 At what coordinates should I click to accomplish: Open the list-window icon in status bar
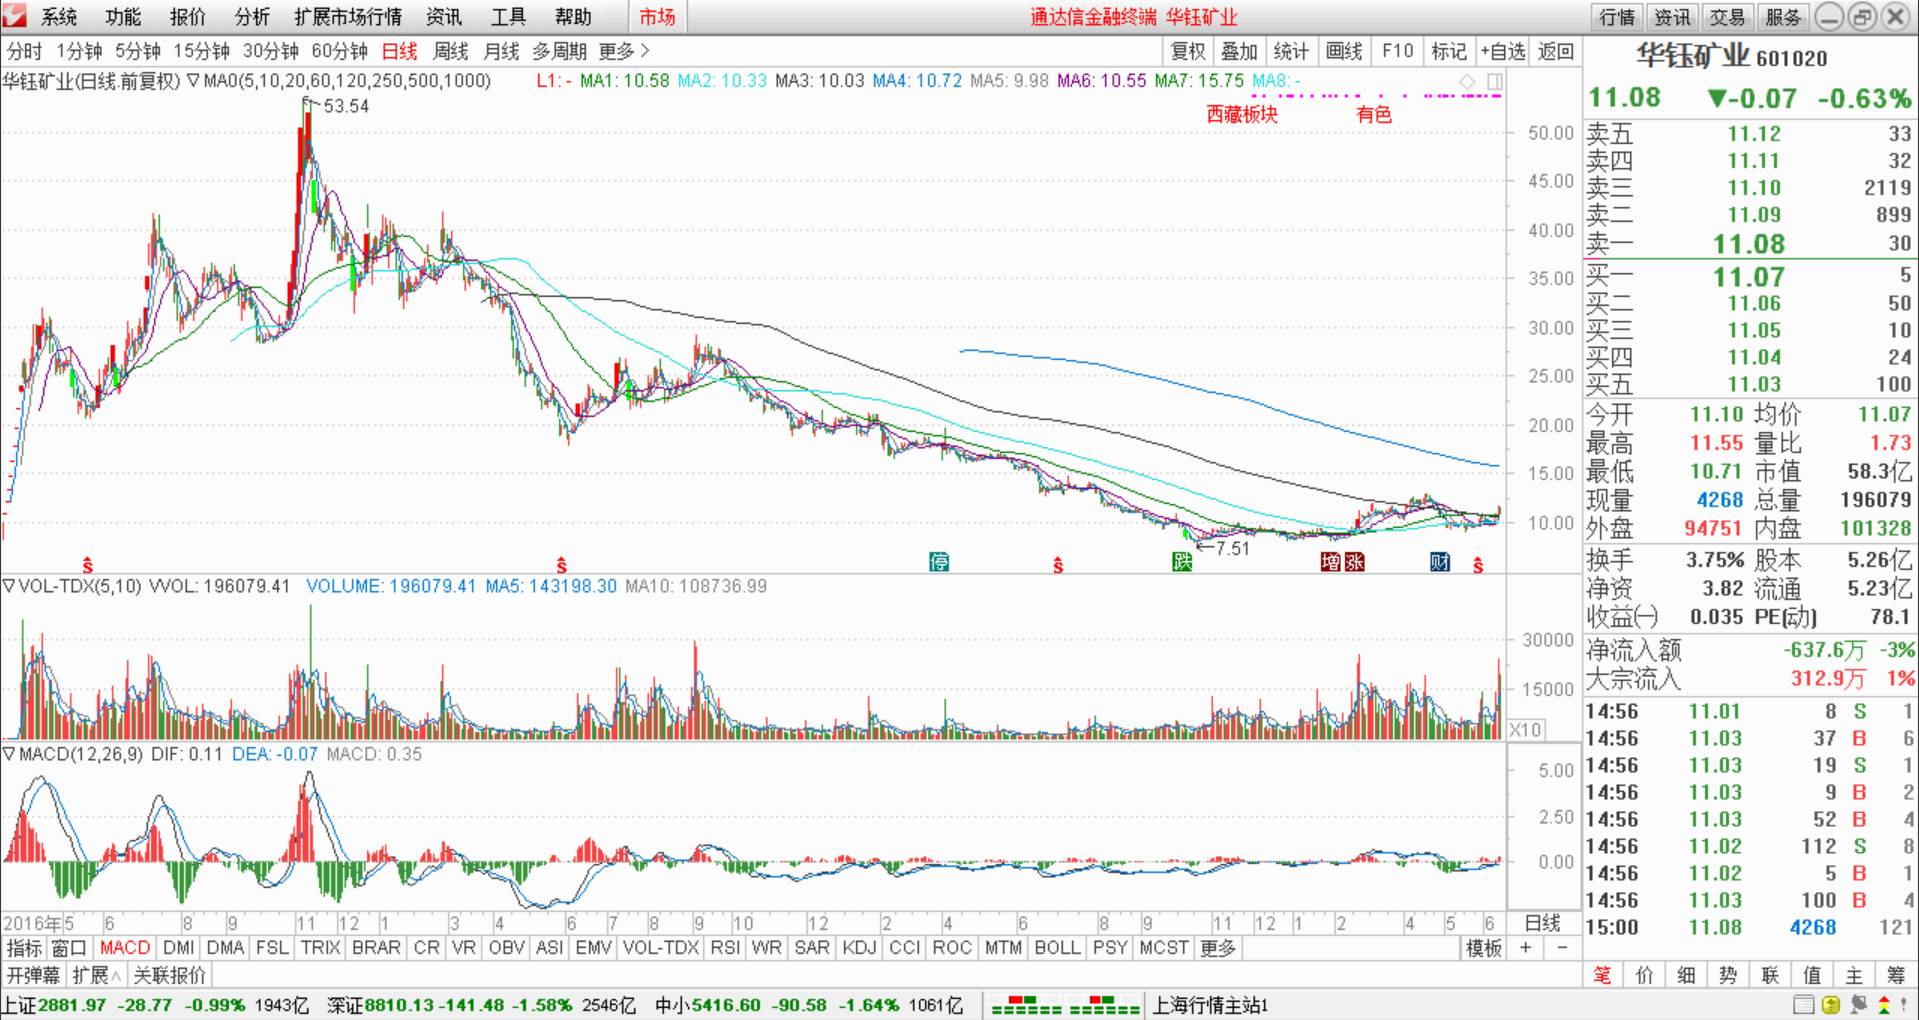[1803, 1005]
